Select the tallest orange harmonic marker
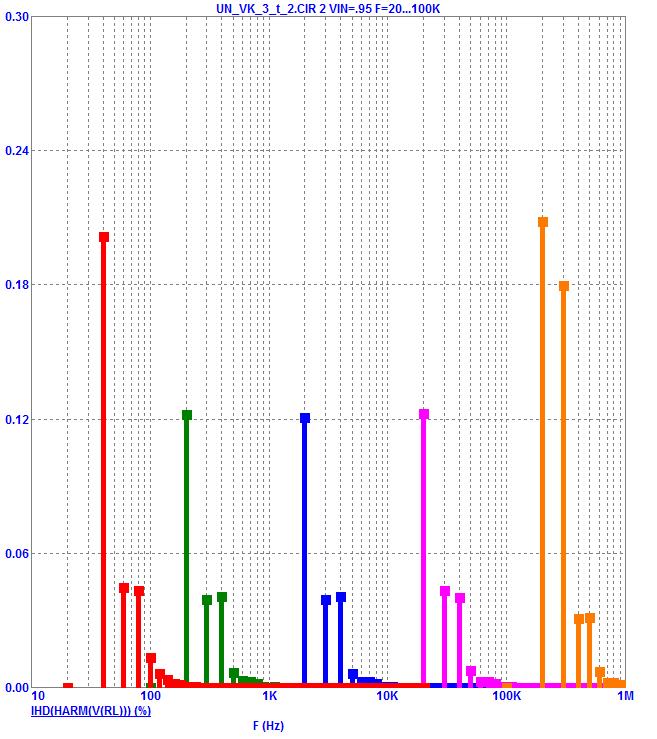This screenshot has width=657, height=739. [543, 222]
